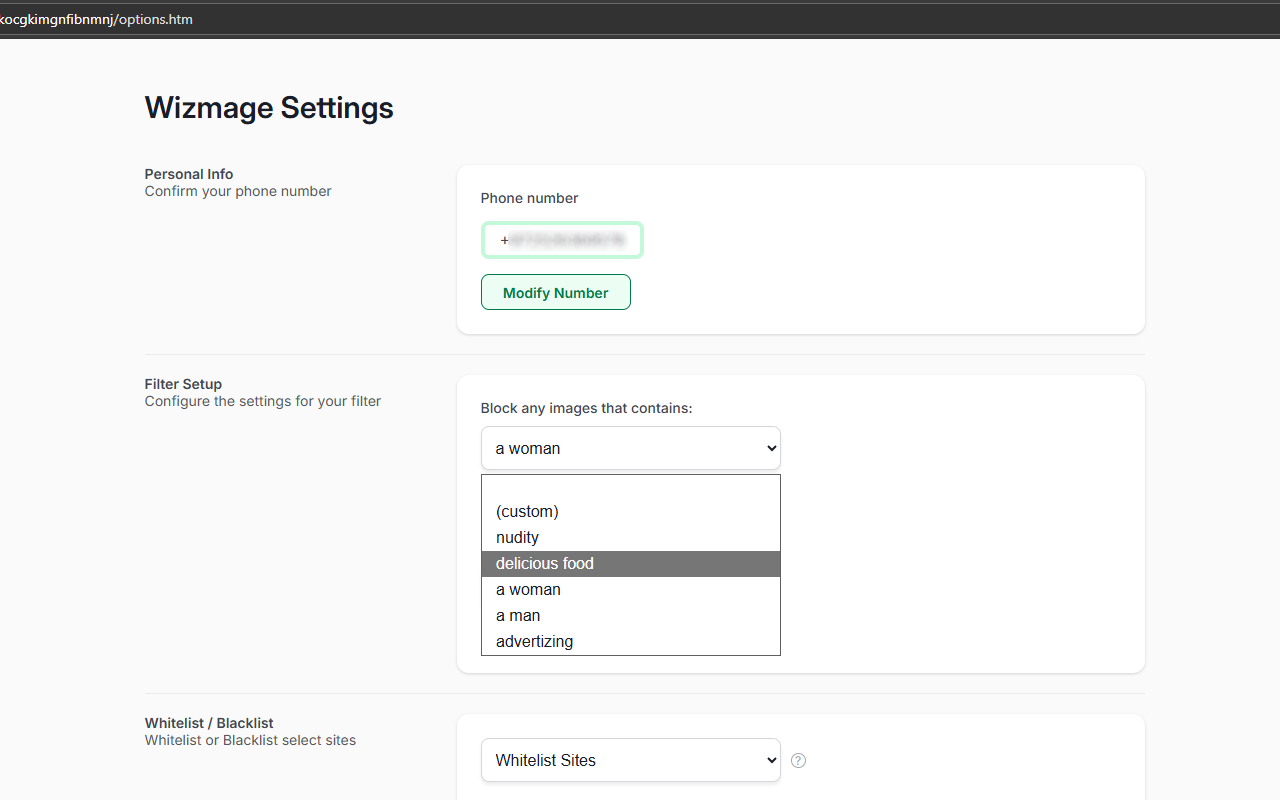This screenshot has height=800, width=1280.
Task: Select 'delicious food' option
Action: point(631,563)
